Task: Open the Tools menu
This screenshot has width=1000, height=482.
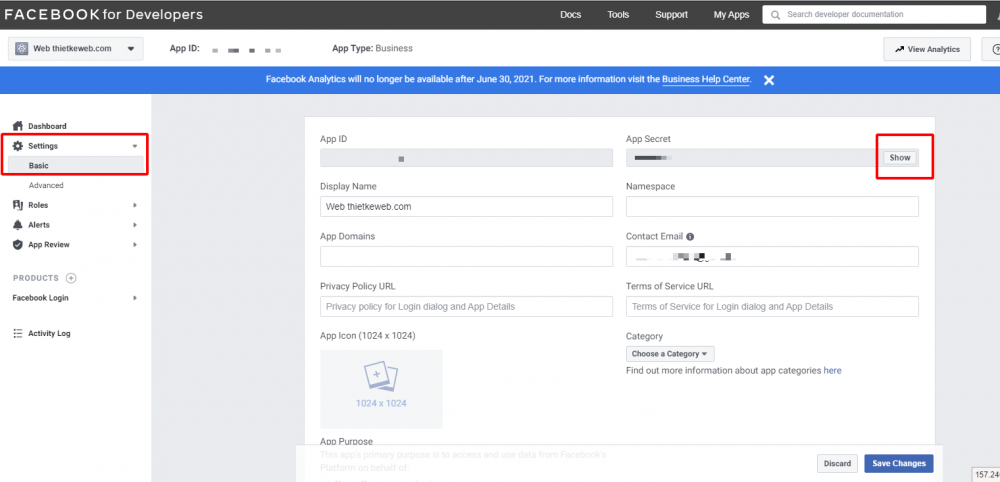Action: (x=618, y=15)
